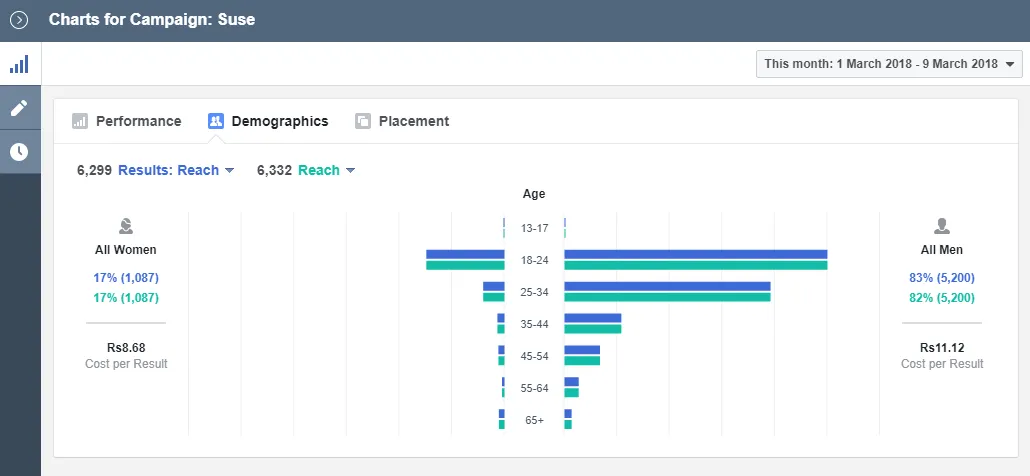Click the green women 18-24 bar
This screenshot has width=1030, height=476.
(x=465, y=265)
